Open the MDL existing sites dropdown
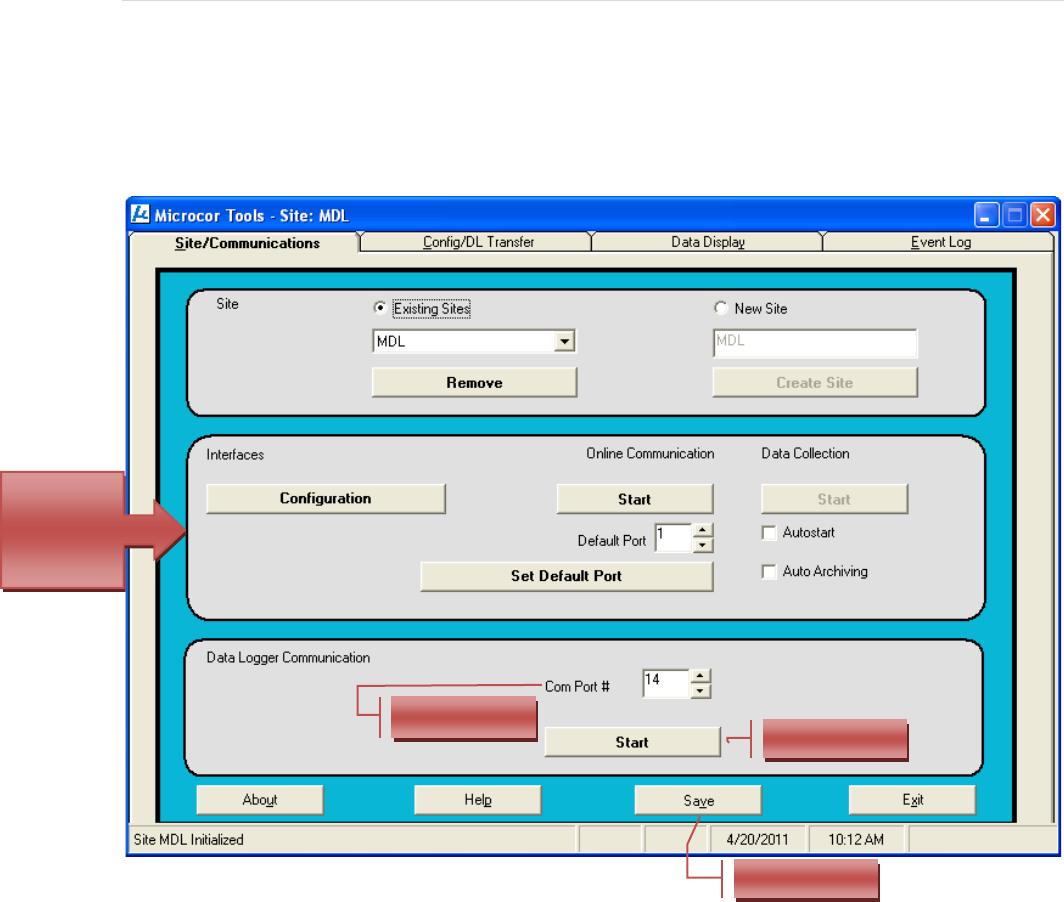This screenshot has width=1064, height=902. tap(564, 341)
